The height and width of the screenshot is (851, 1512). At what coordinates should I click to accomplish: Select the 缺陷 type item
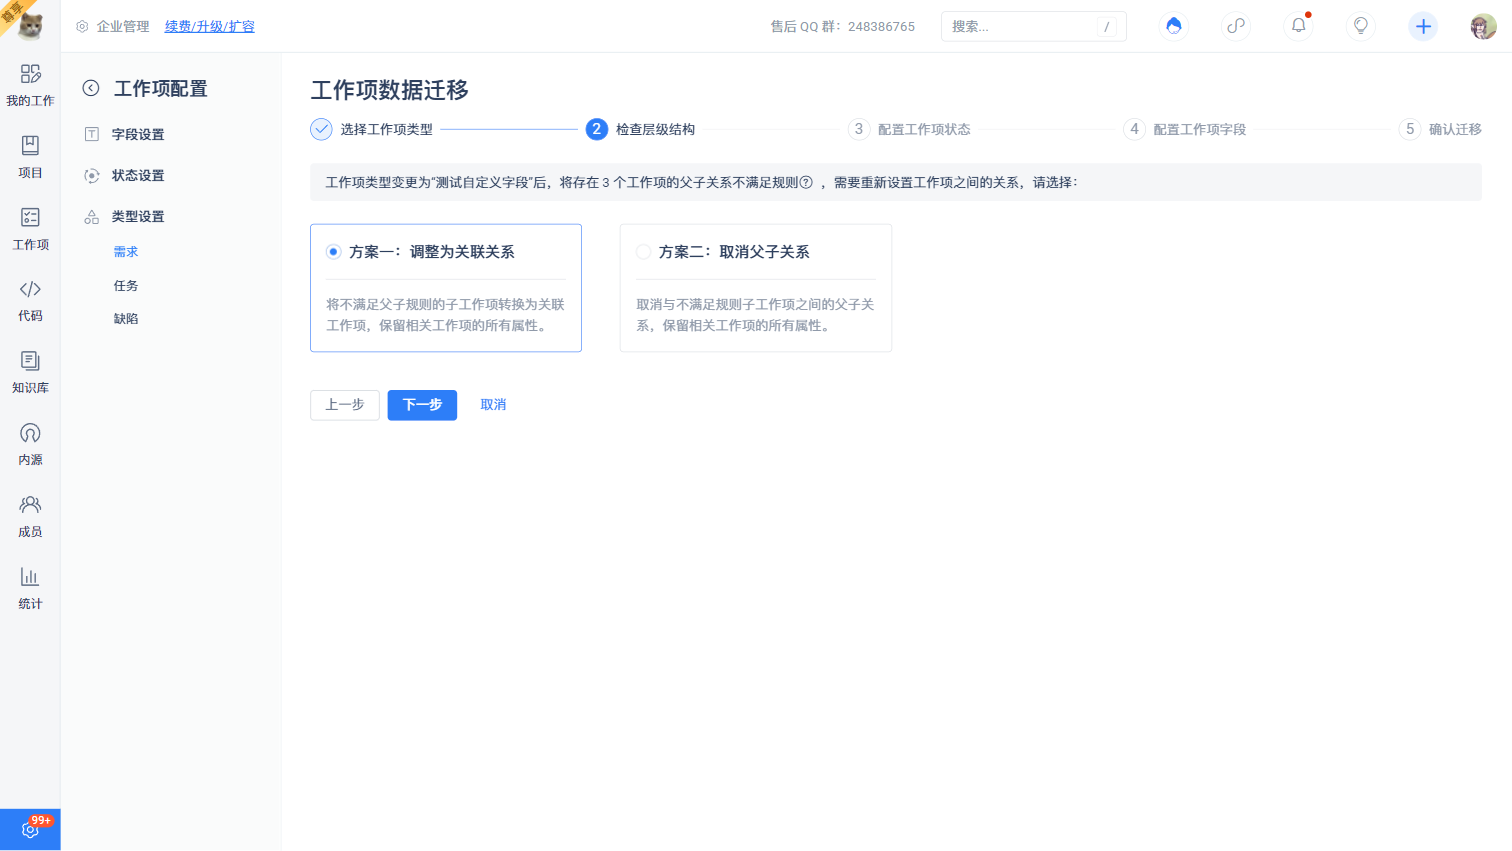tap(126, 319)
